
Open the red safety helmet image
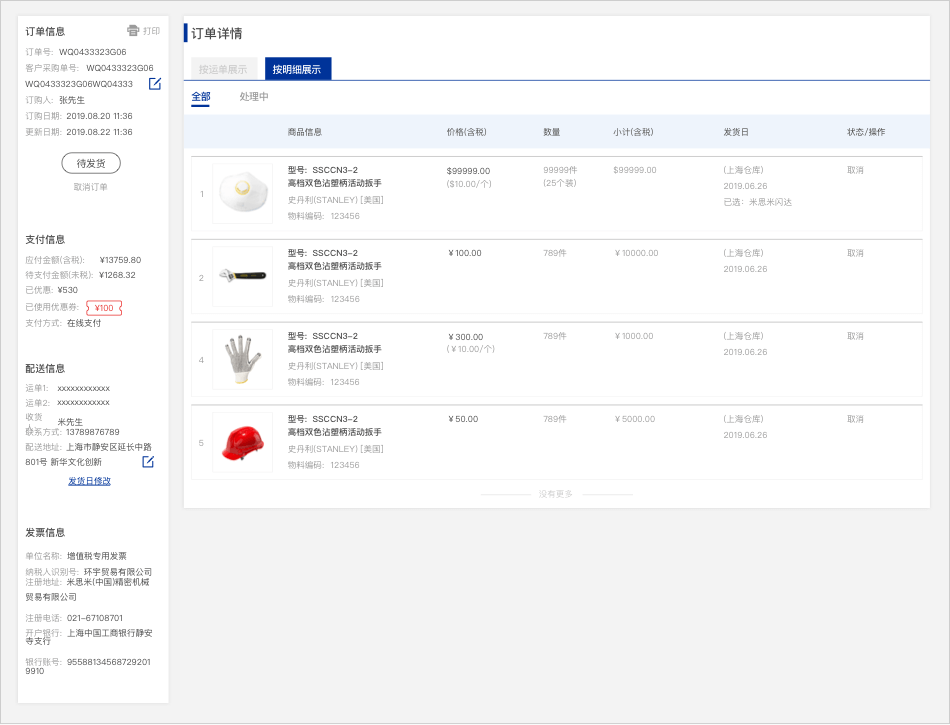242,442
